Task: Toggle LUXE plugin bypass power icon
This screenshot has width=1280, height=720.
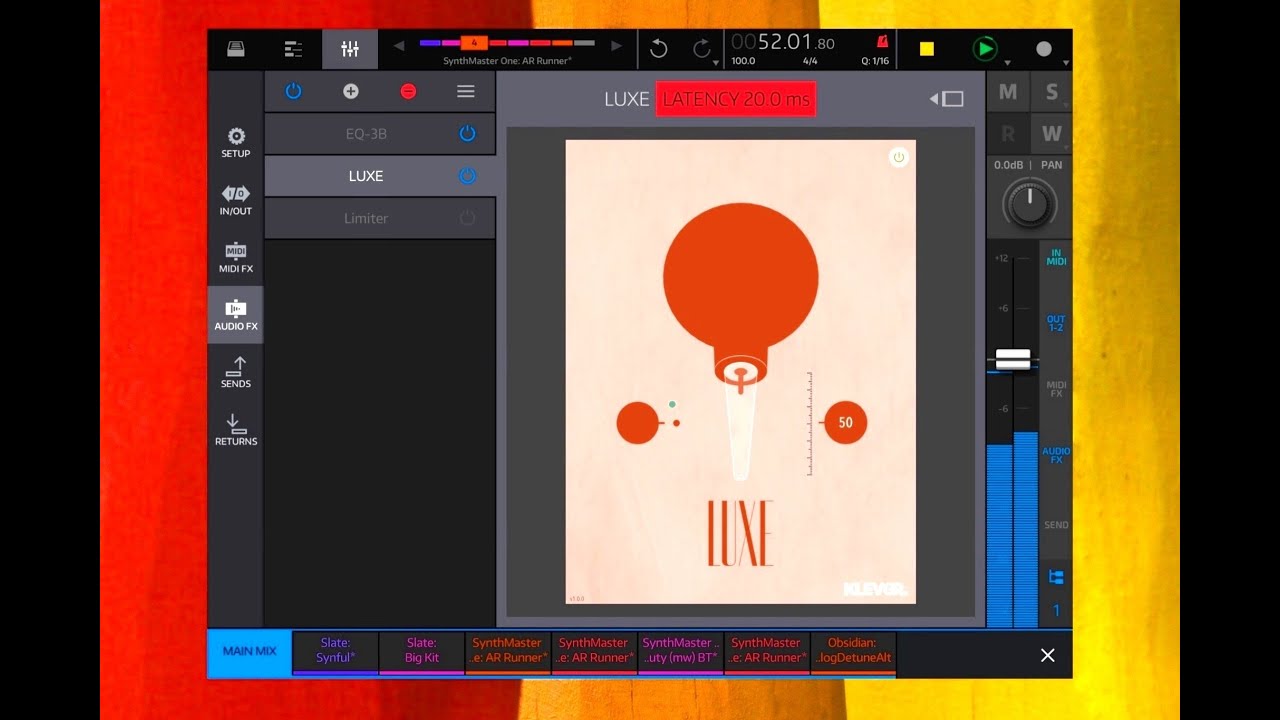Action: point(898,157)
